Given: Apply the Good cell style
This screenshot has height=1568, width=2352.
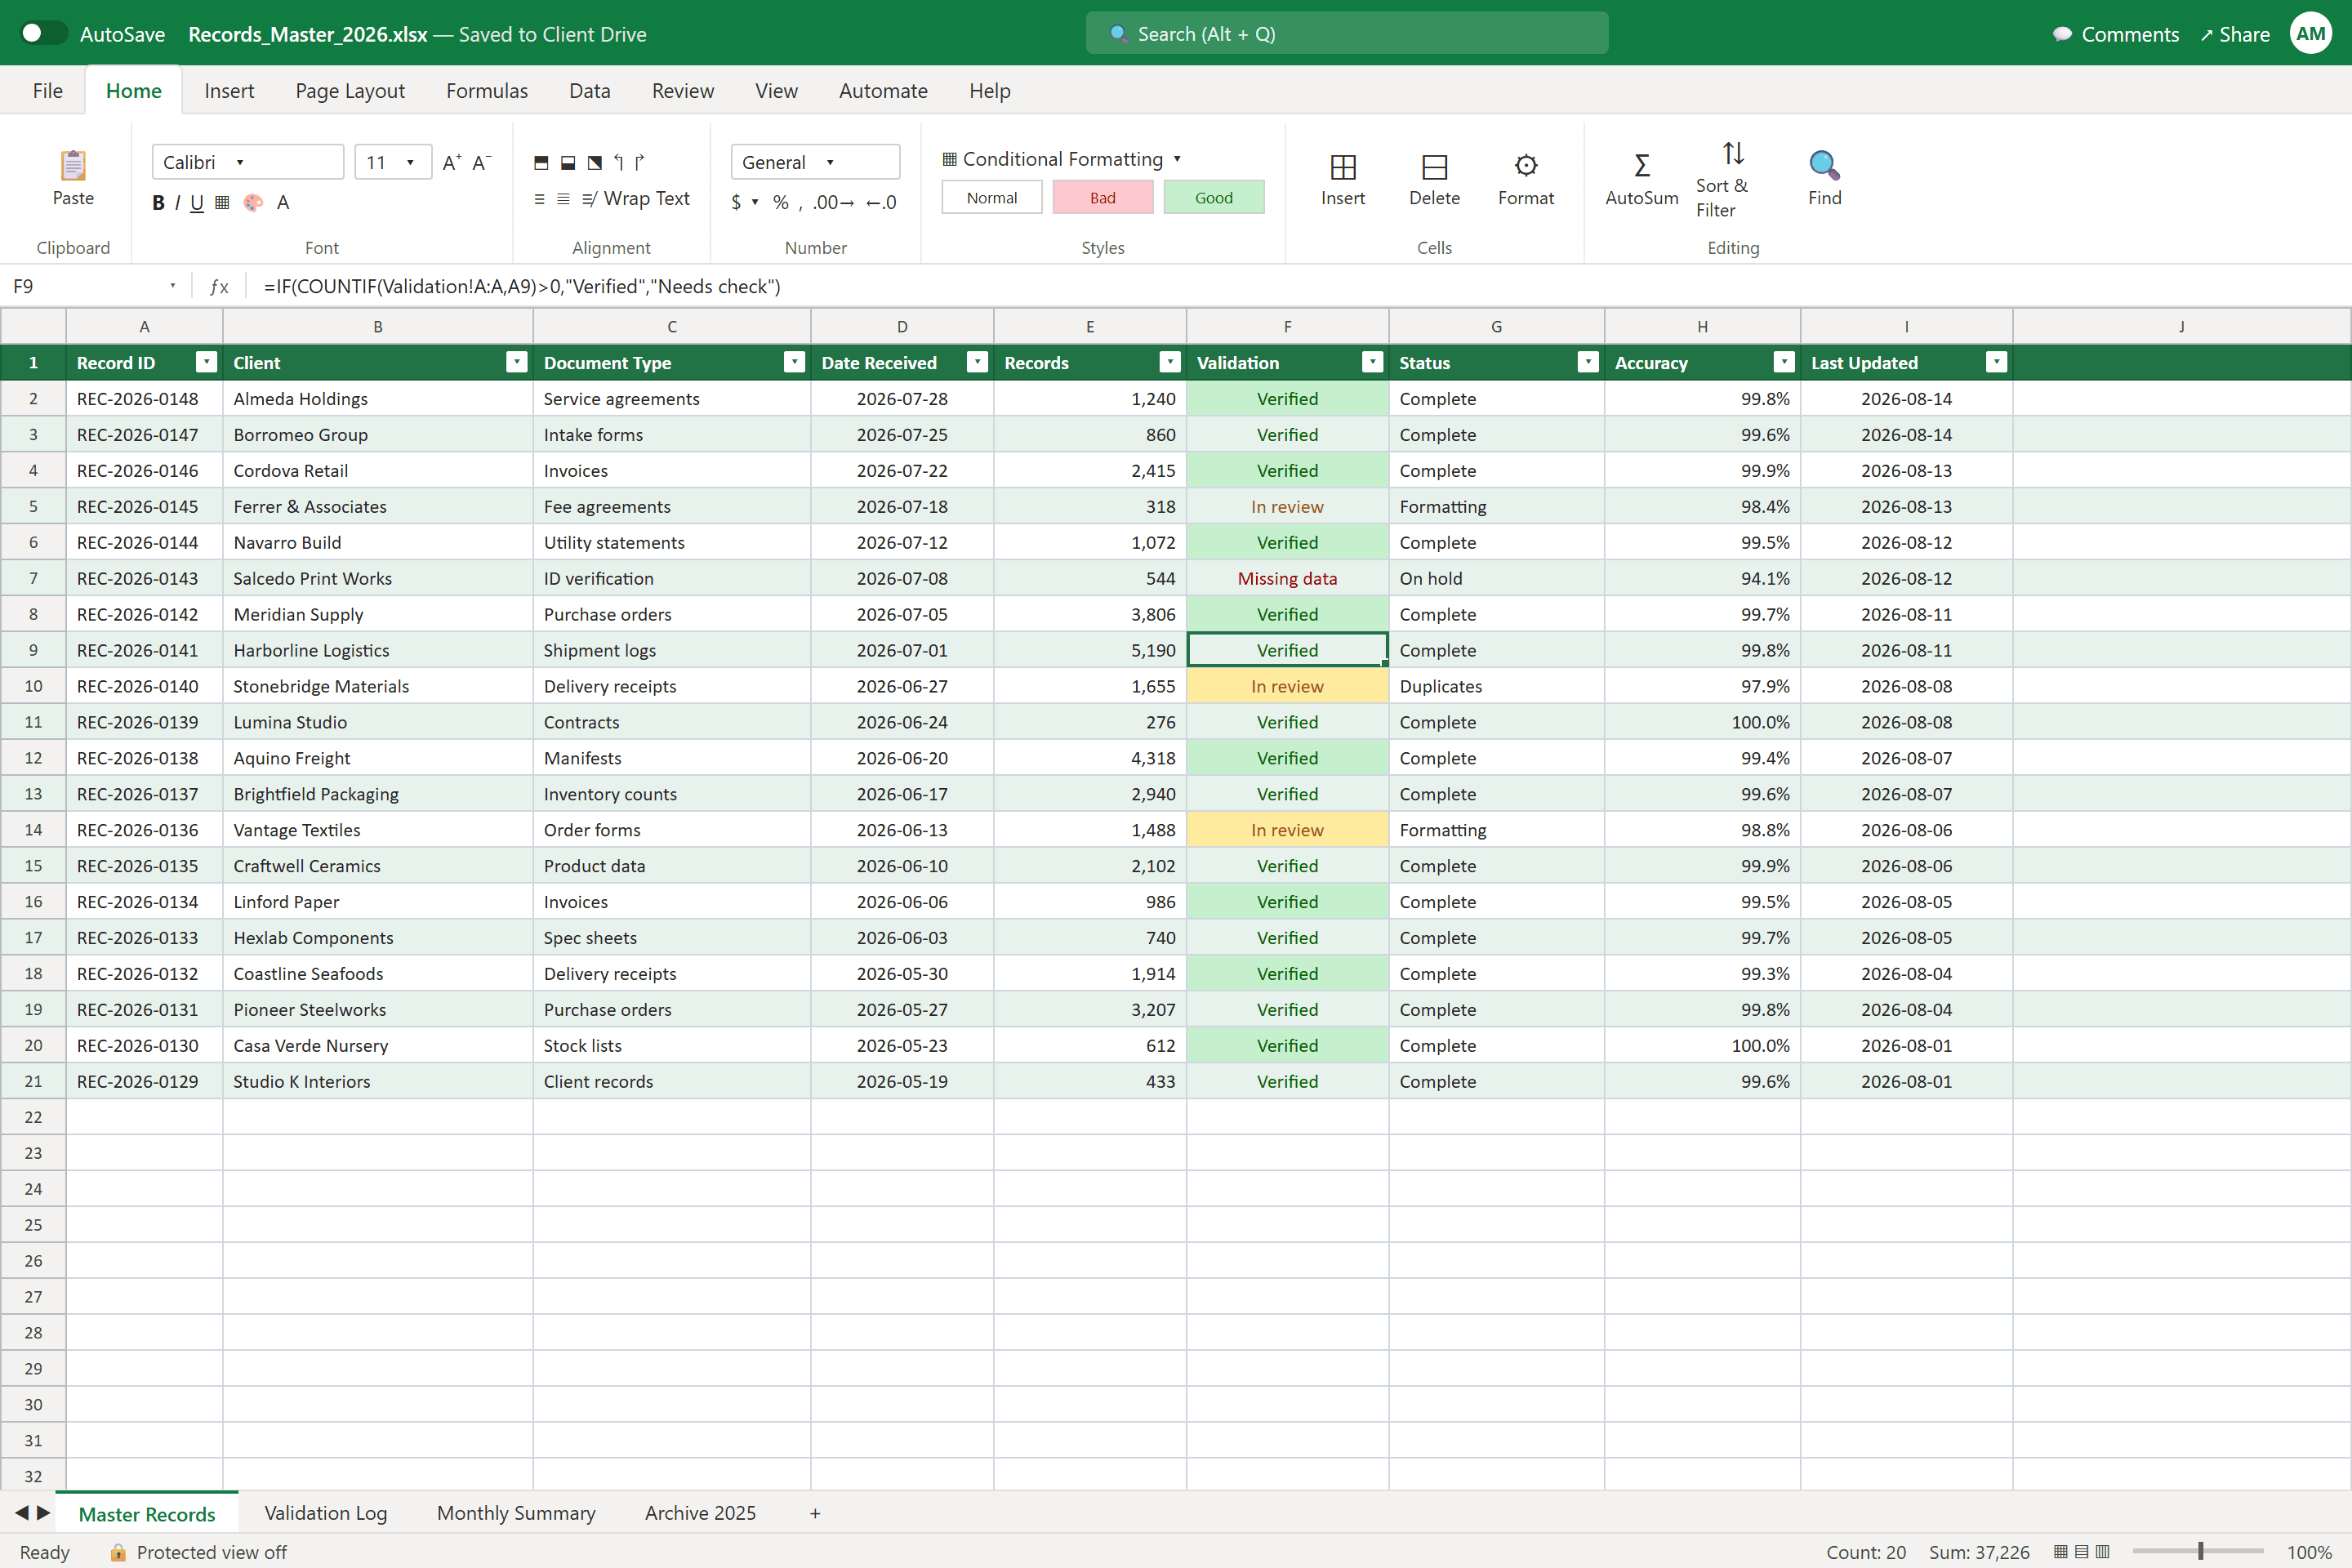Looking at the screenshot, I should click(1214, 198).
